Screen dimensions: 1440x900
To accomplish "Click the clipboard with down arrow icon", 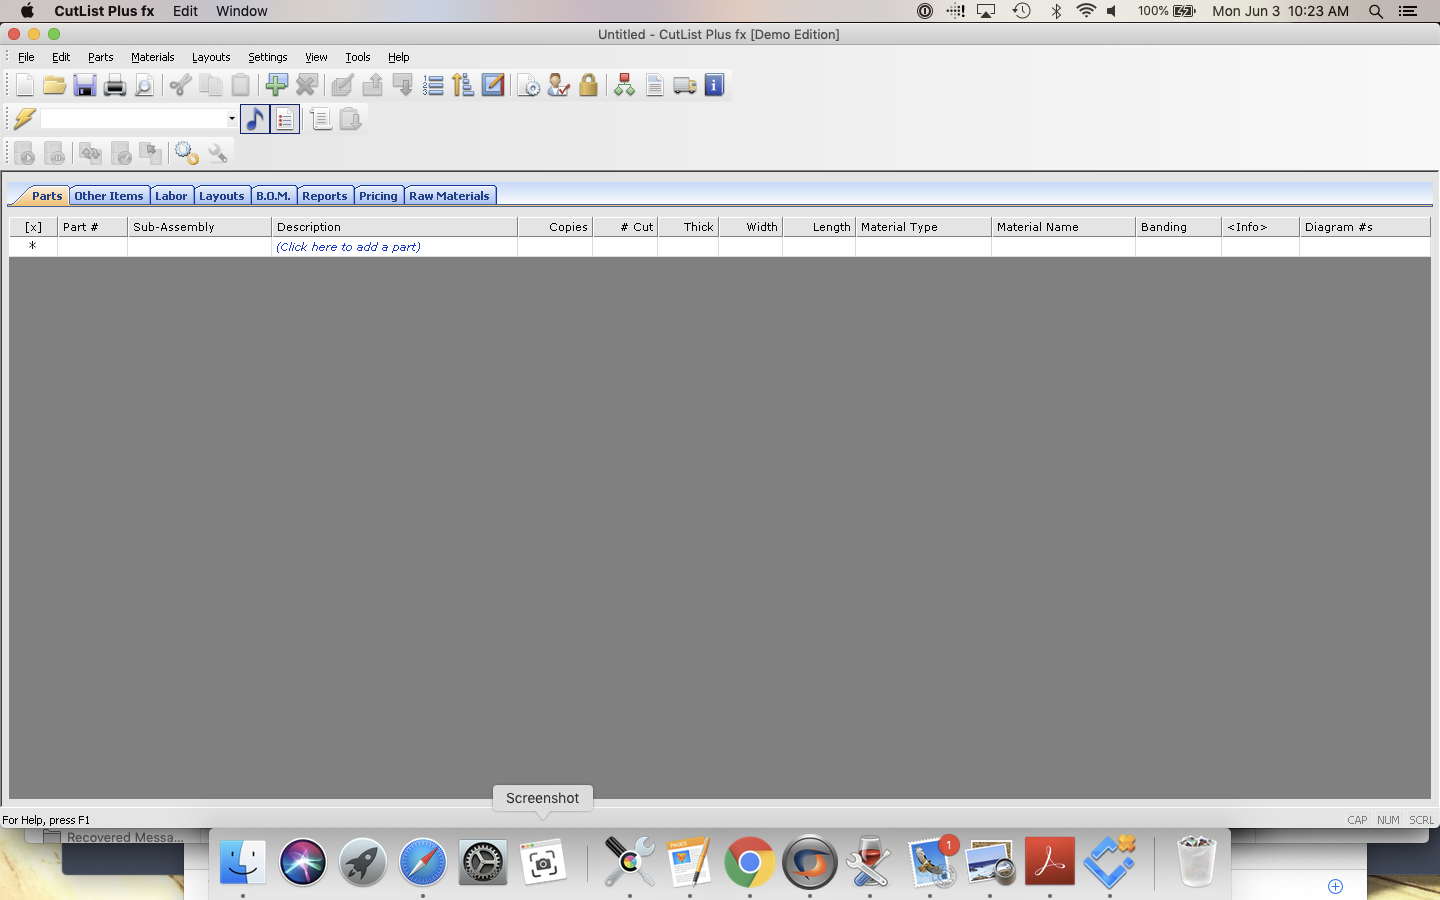I will pyautogui.click(x=351, y=119).
